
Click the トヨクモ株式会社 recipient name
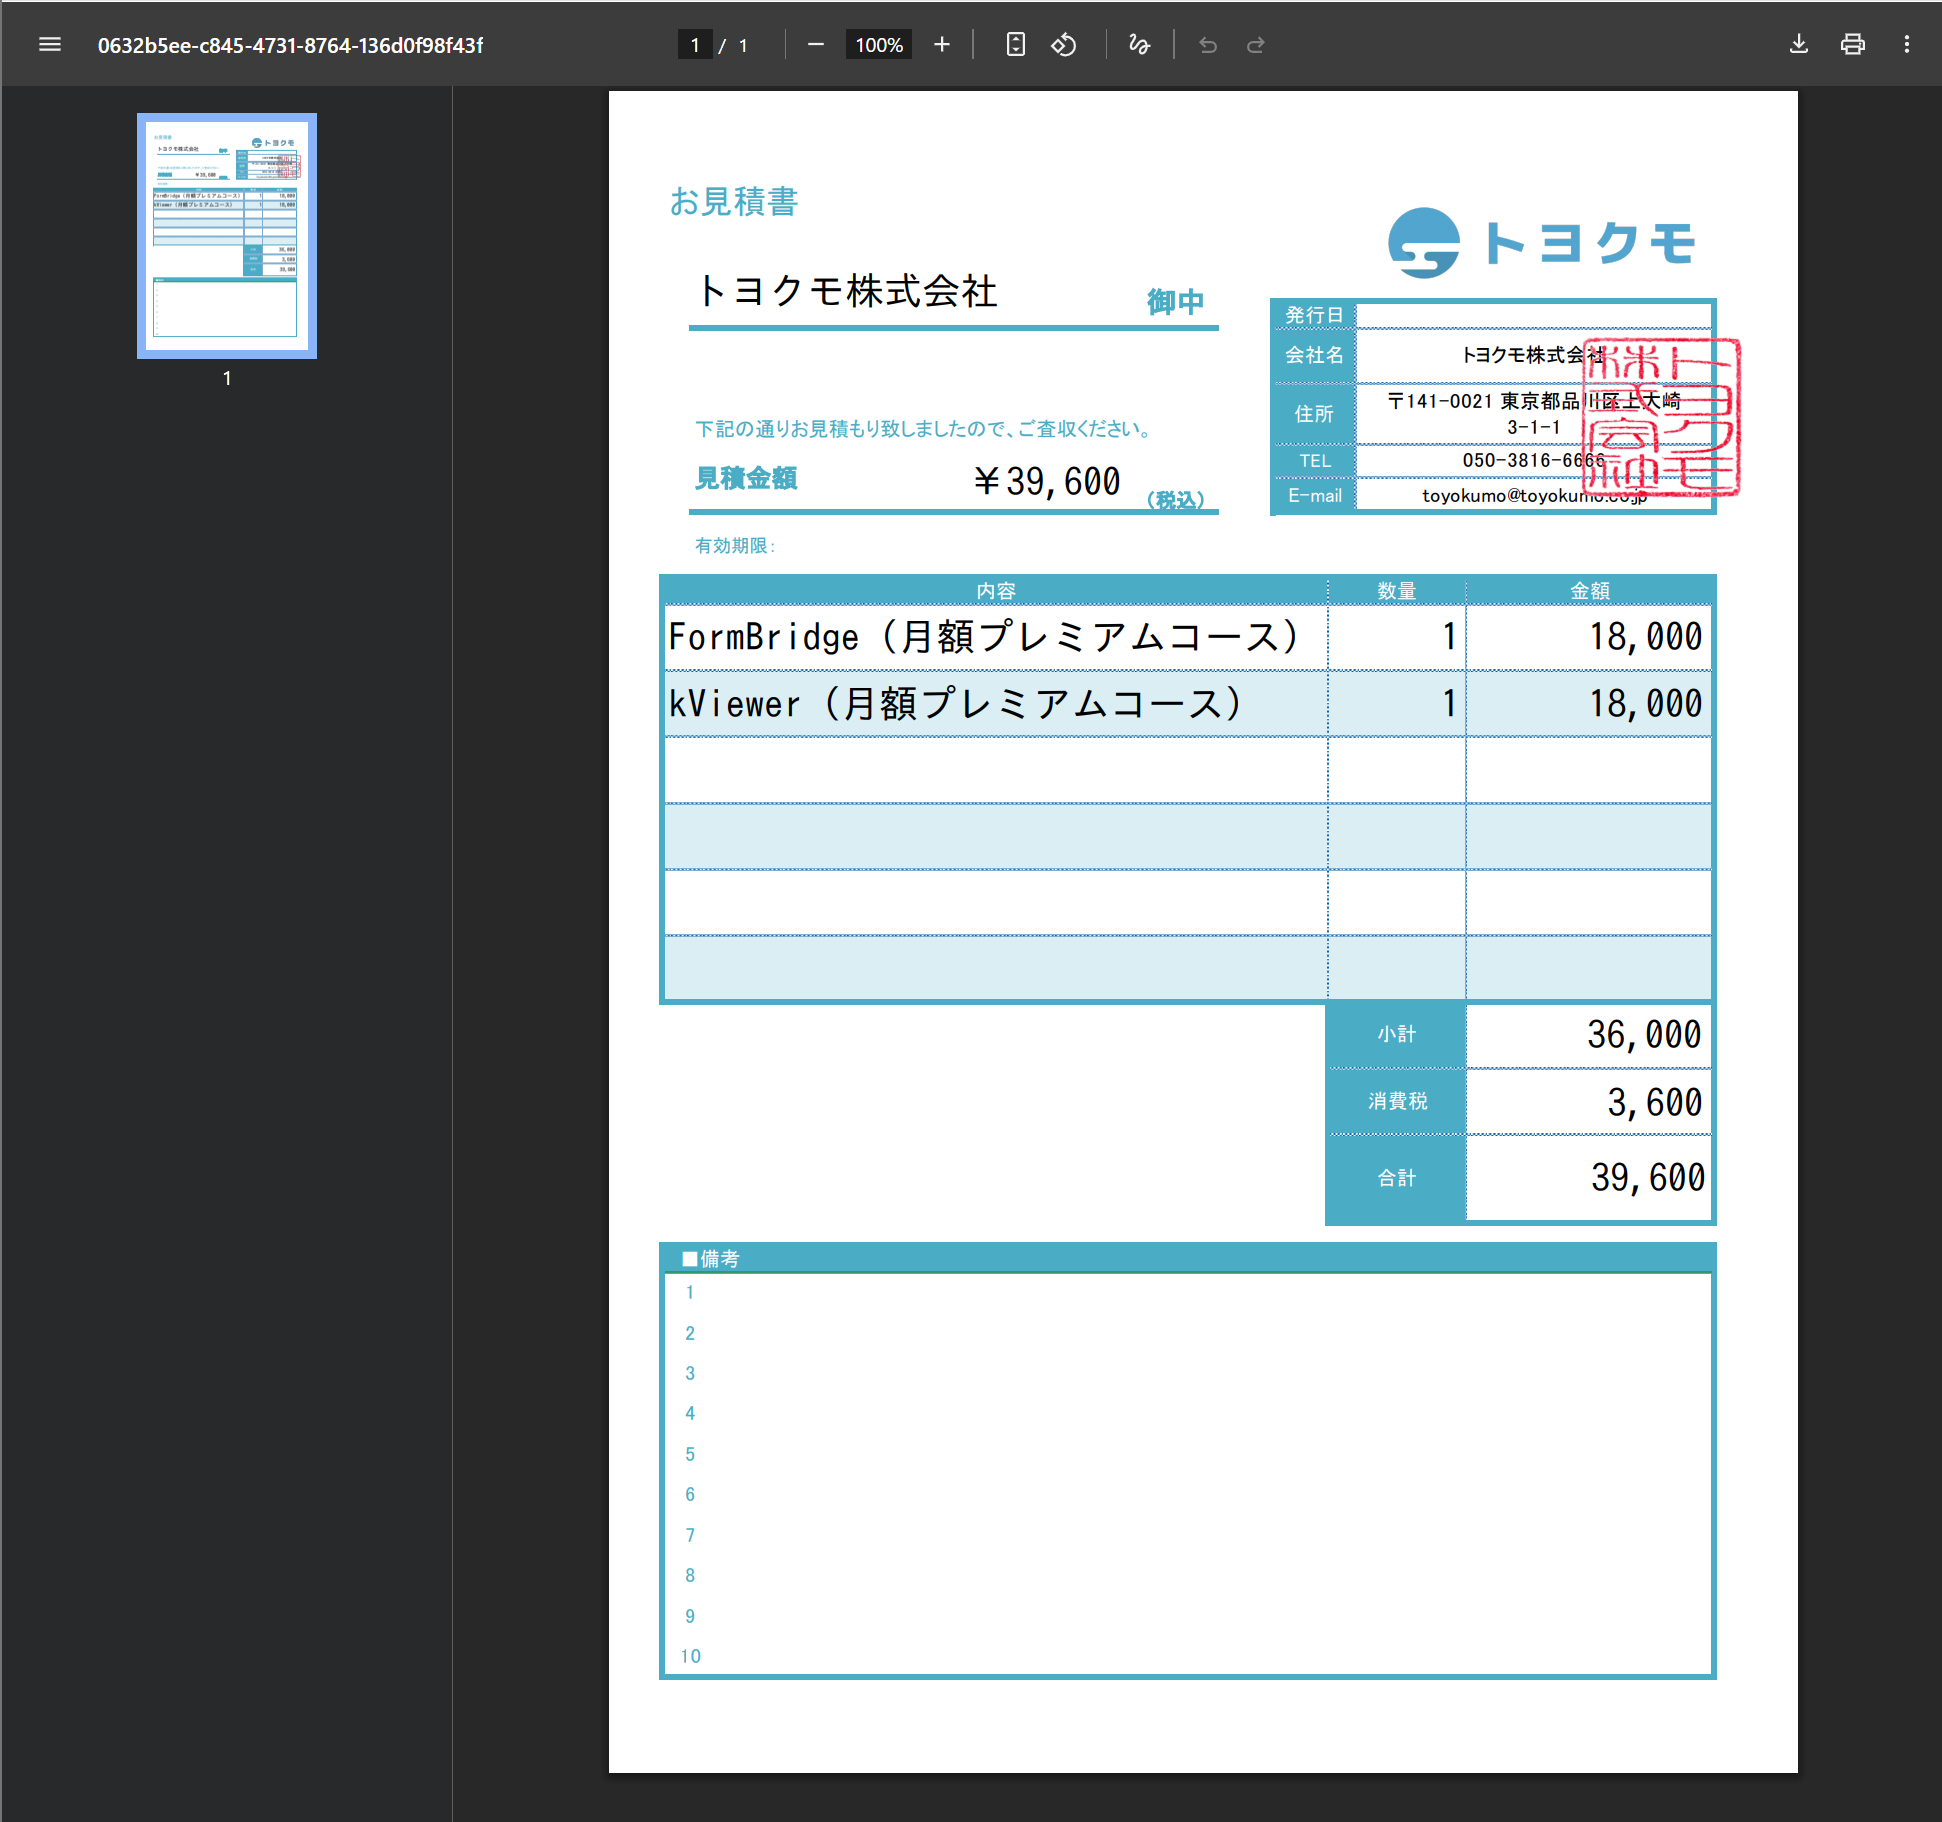click(848, 291)
